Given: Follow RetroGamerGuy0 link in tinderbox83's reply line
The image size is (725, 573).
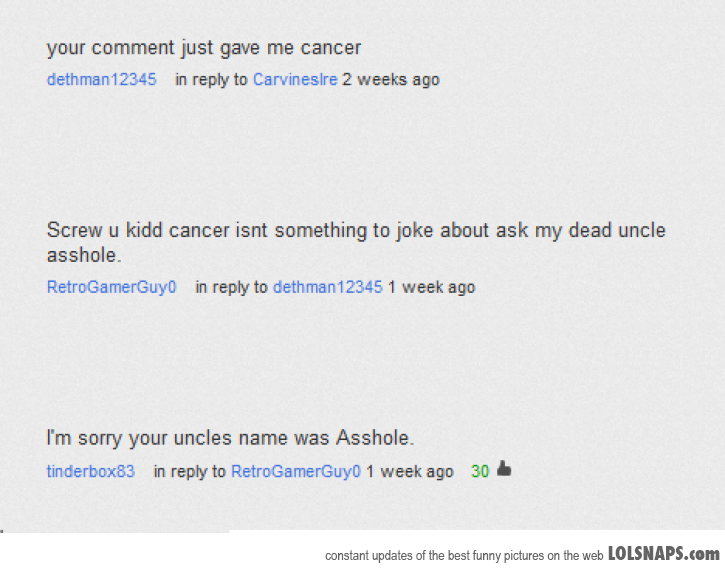Looking at the screenshot, I should (x=295, y=471).
